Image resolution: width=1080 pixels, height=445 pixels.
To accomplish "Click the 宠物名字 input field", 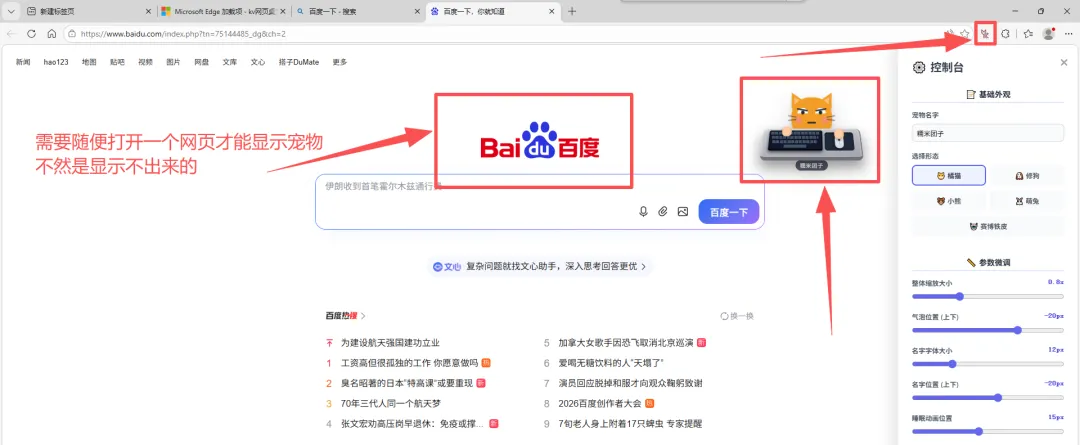I will click(x=988, y=133).
